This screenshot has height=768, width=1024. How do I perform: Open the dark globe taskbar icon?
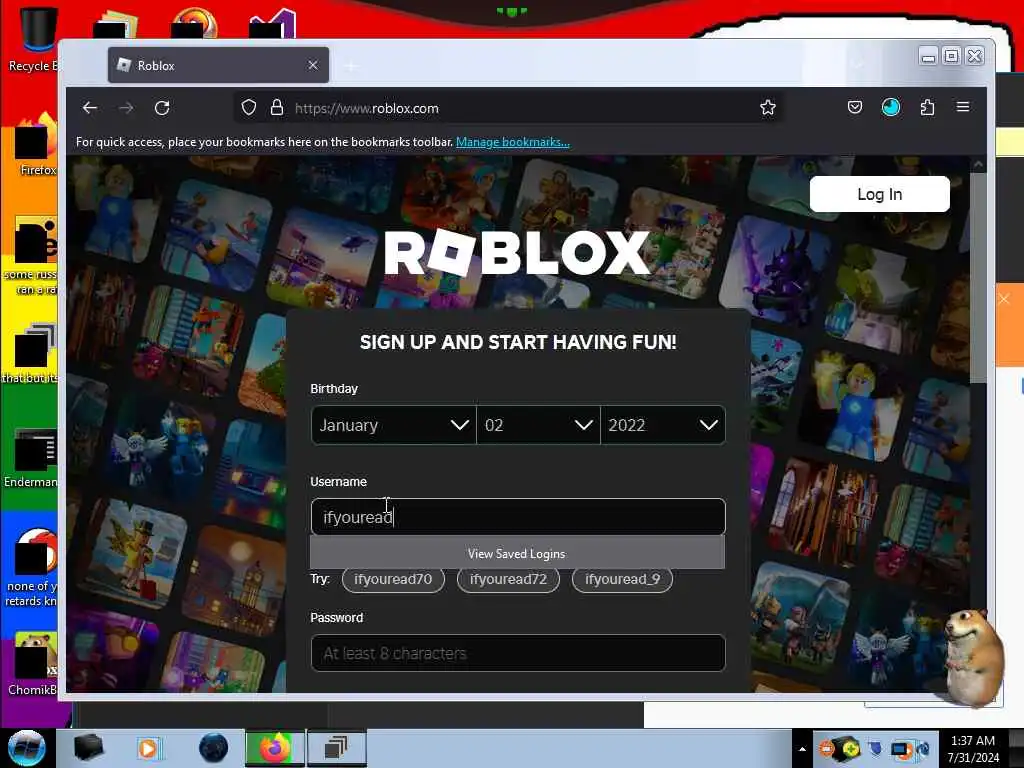click(214, 748)
